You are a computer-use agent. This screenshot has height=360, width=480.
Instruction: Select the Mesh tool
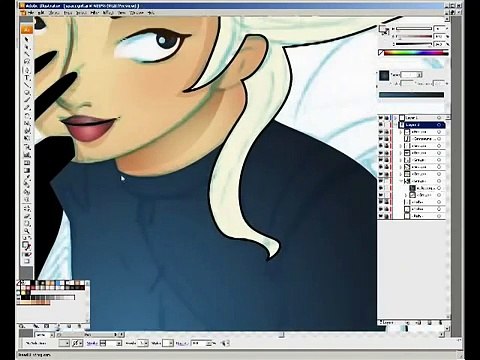(x=27, y=162)
